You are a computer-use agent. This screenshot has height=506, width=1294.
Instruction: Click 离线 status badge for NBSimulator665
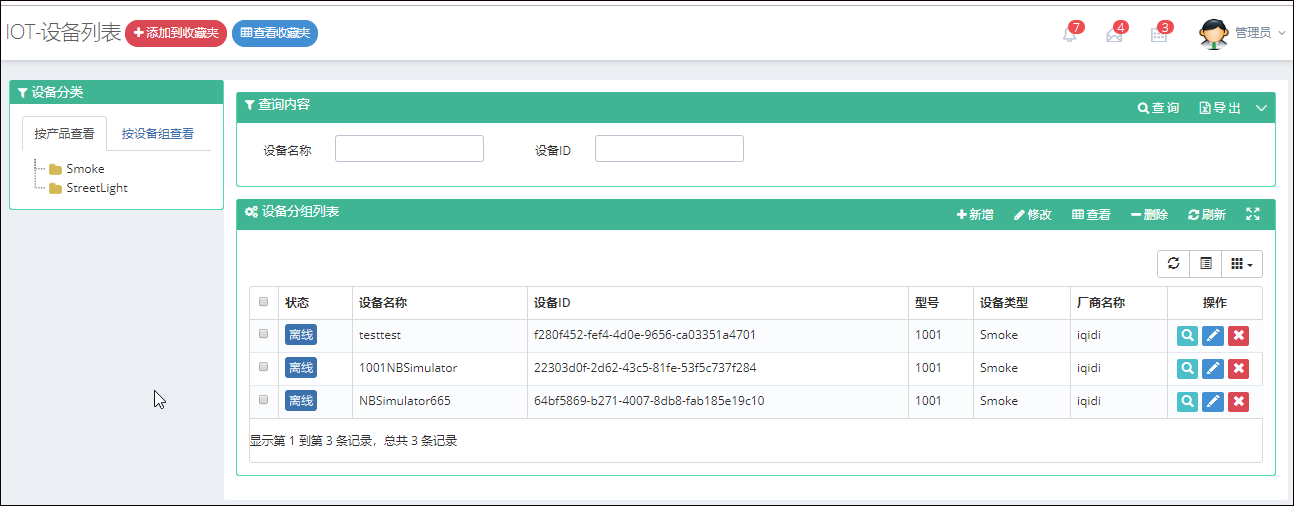coord(301,402)
